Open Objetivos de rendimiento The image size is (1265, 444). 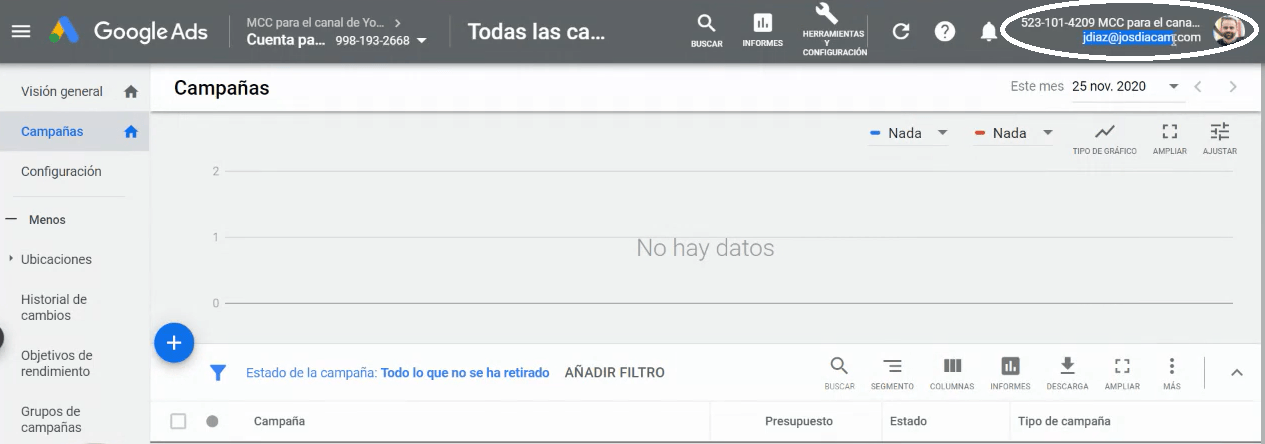[x=56, y=363]
